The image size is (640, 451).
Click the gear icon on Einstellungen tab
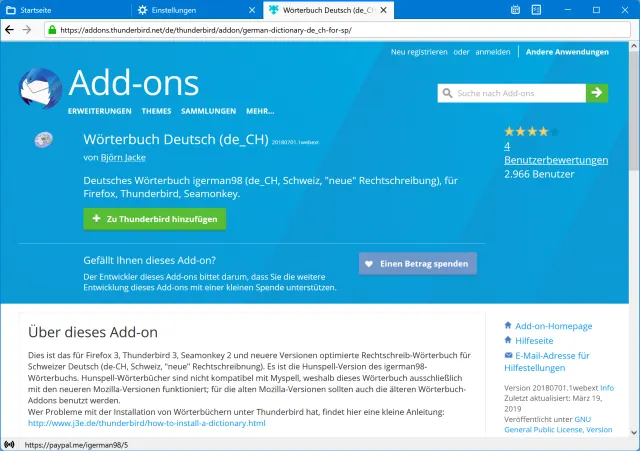142,10
